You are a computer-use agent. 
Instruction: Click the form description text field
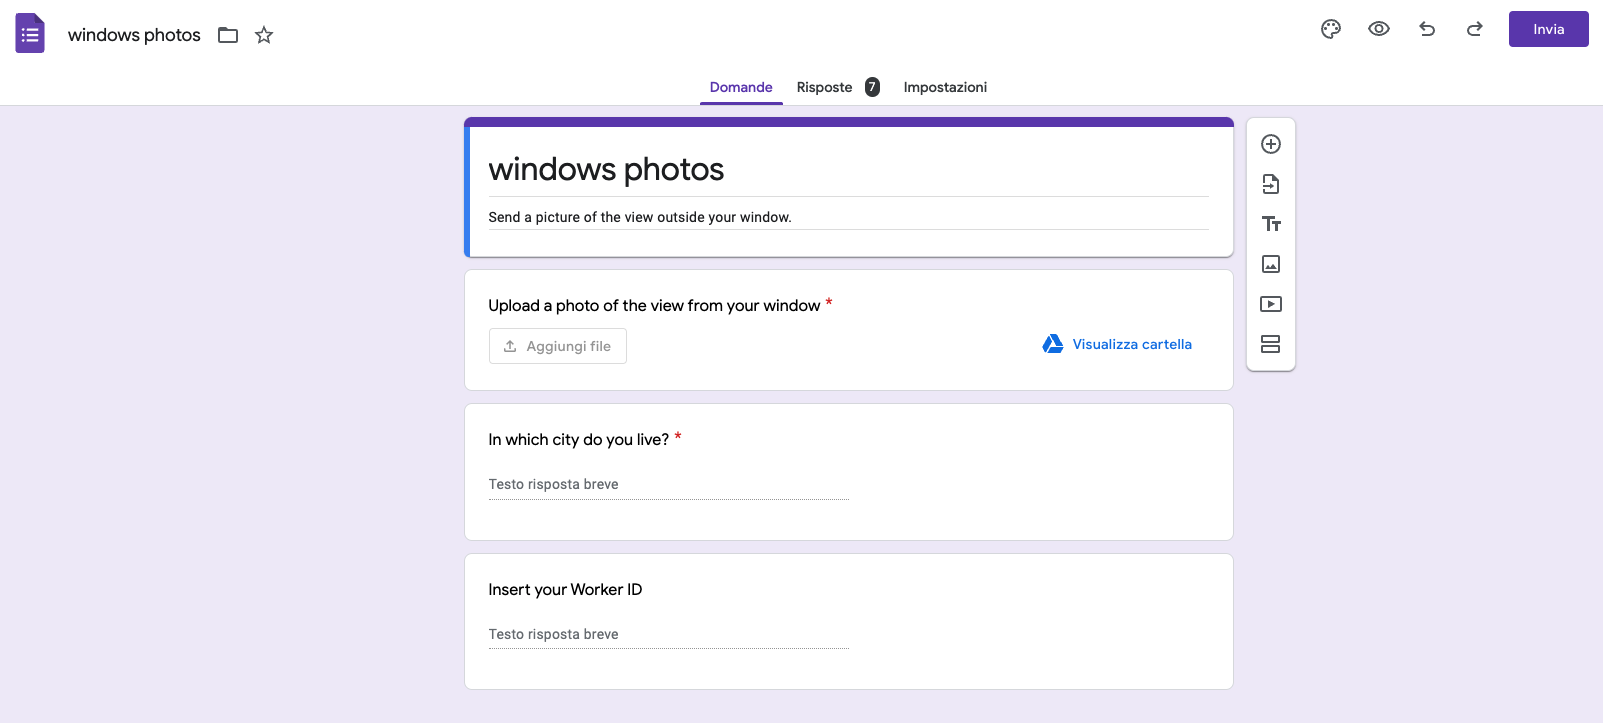click(x=848, y=217)
